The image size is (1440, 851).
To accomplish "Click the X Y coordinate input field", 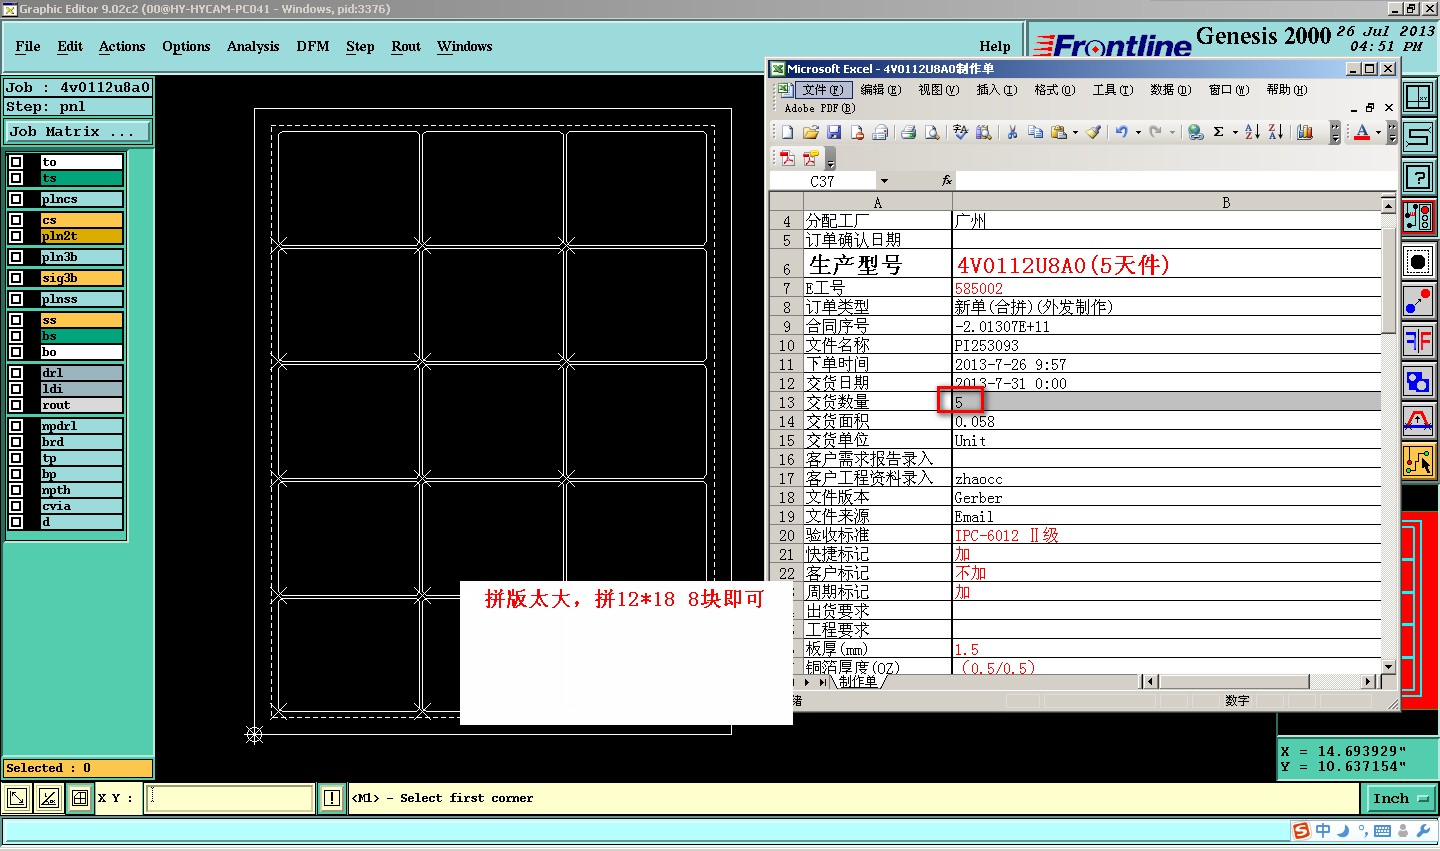I will (231, 798).
